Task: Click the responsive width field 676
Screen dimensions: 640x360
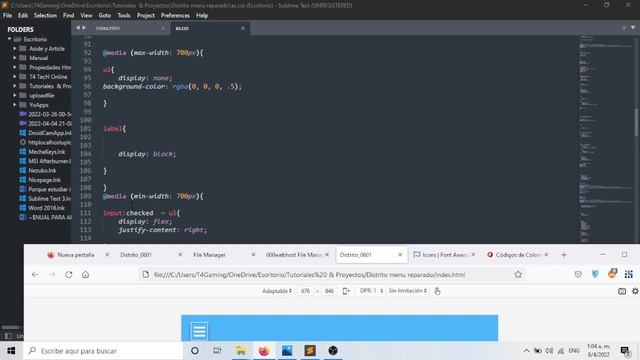Action: tap(305, 291)
